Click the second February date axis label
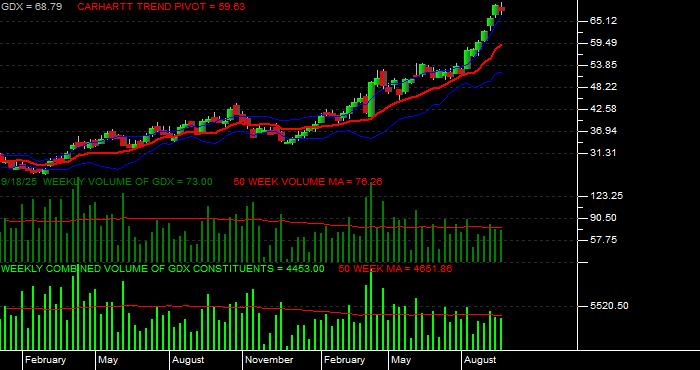The height and width of the screenshot is (370, 700). (344, 360)
